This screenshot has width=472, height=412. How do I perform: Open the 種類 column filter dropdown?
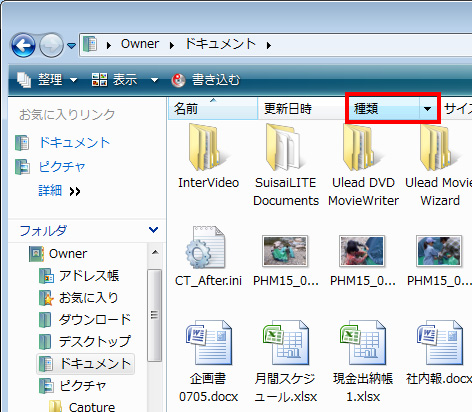428,109
